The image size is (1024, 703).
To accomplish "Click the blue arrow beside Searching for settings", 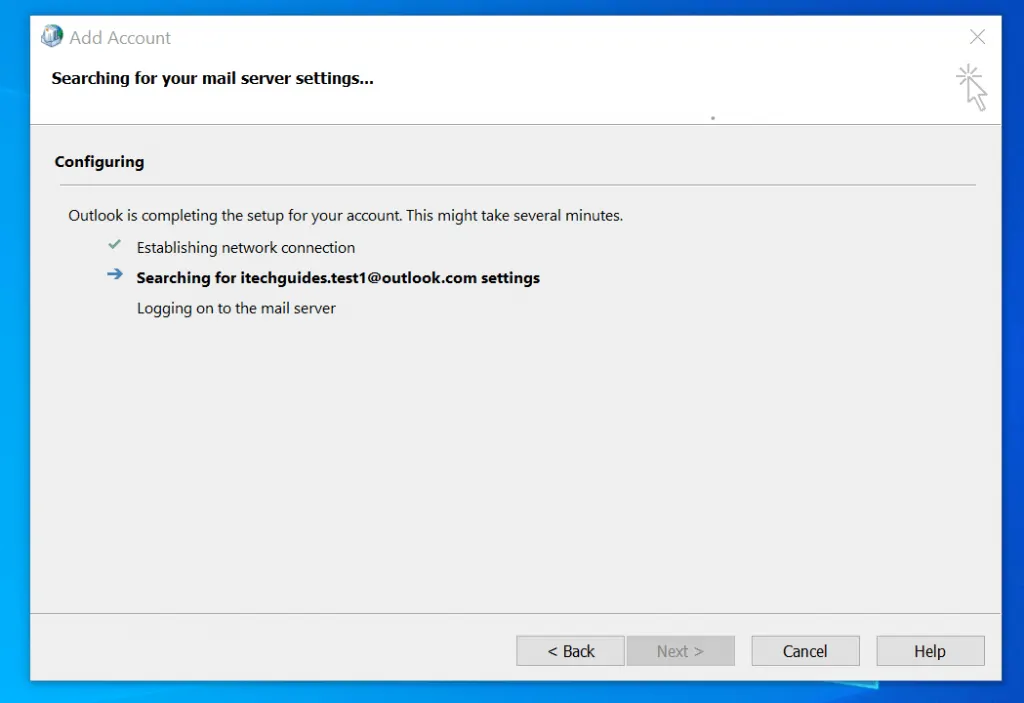I will click(x=115, y=274).
